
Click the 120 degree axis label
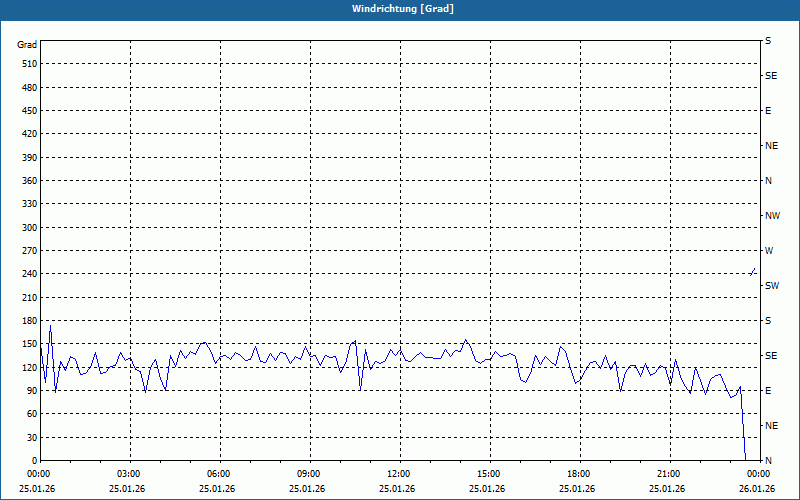pyautogui.click(x=30, y=367)
